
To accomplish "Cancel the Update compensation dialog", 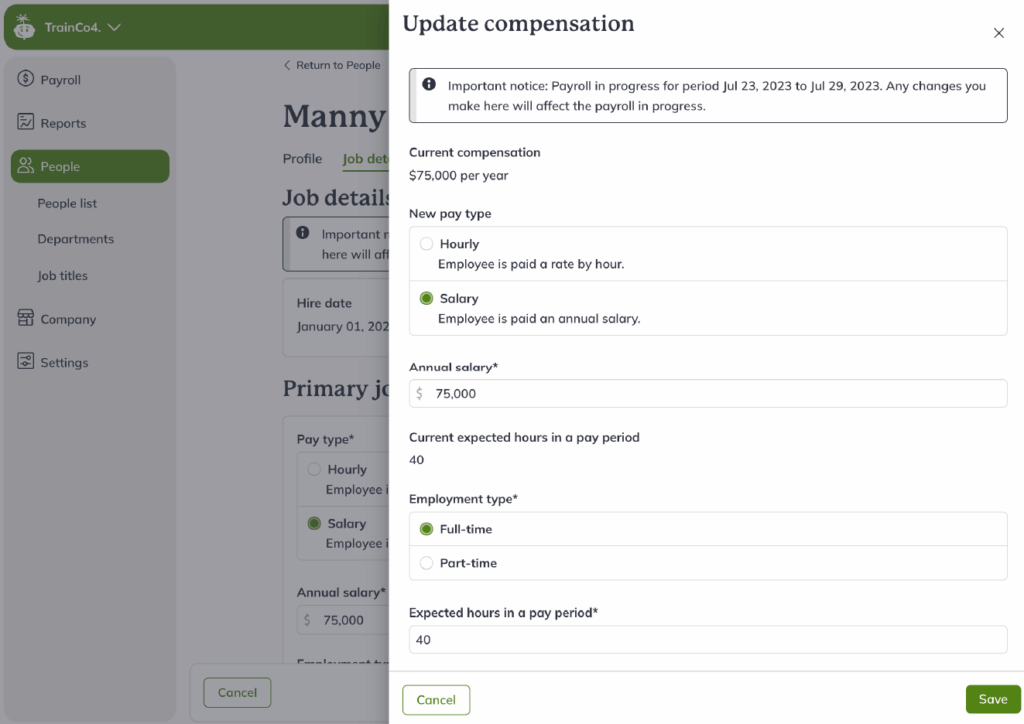I will (436, 700).
